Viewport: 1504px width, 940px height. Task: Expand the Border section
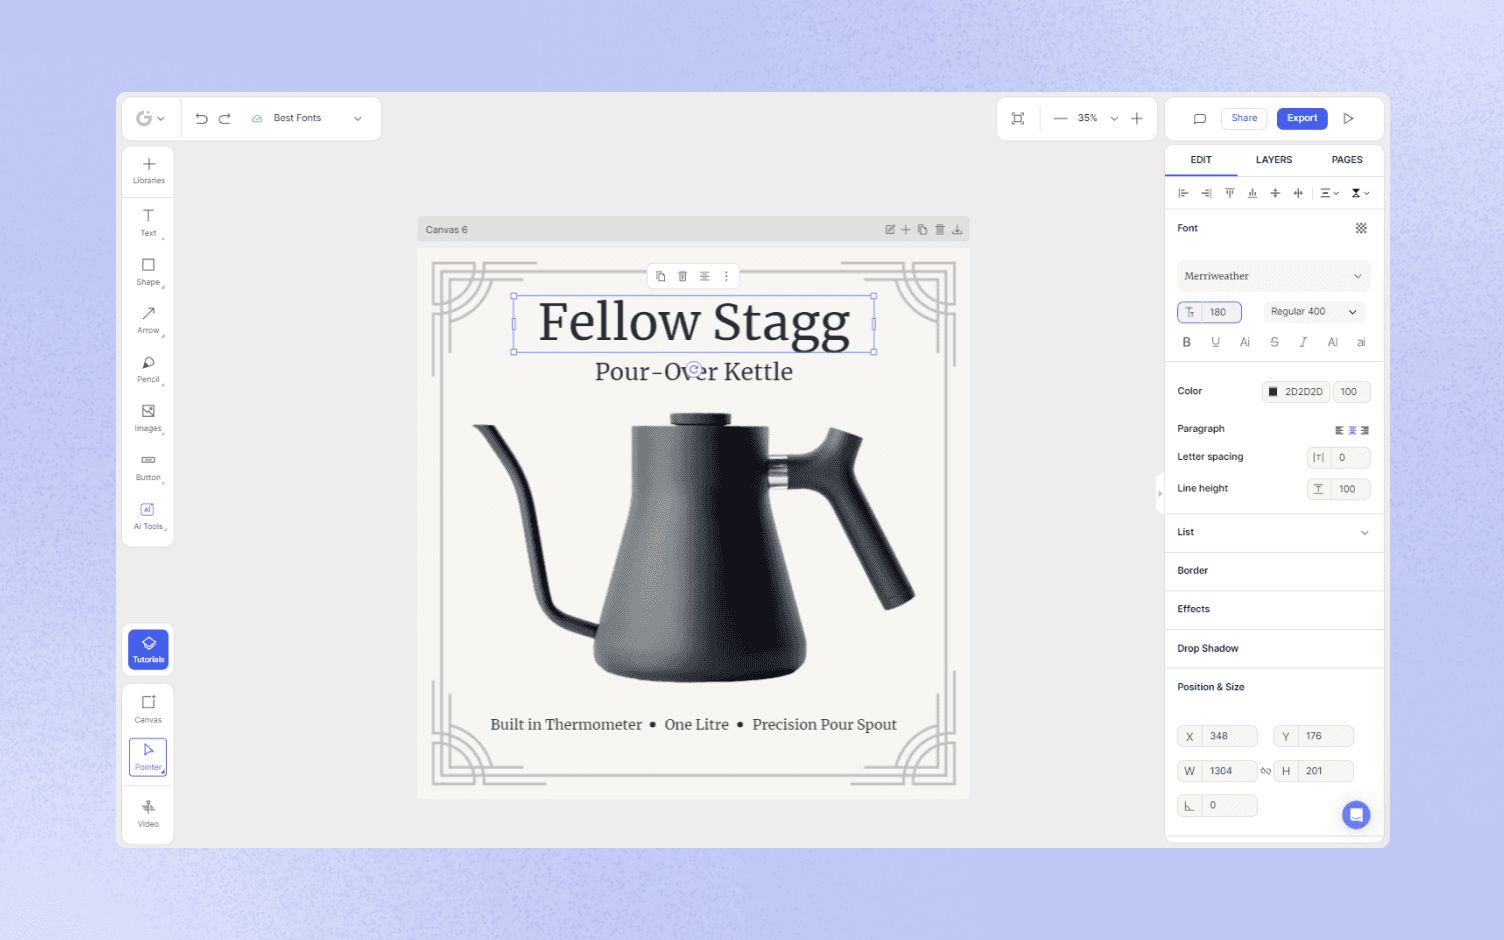pyautogui.click(x=1274, y=571)
